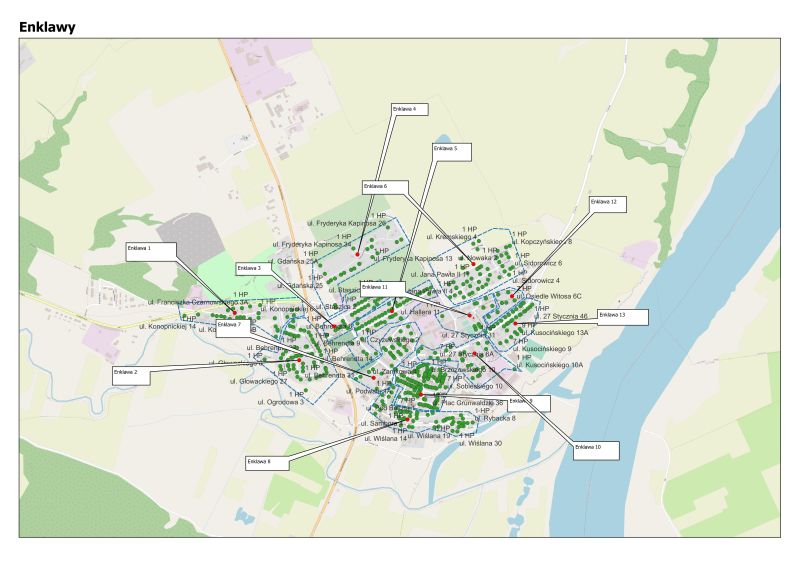
Task: Click map label 'ul. Jana Pawła II 1'
Action: tap(439, 275)
